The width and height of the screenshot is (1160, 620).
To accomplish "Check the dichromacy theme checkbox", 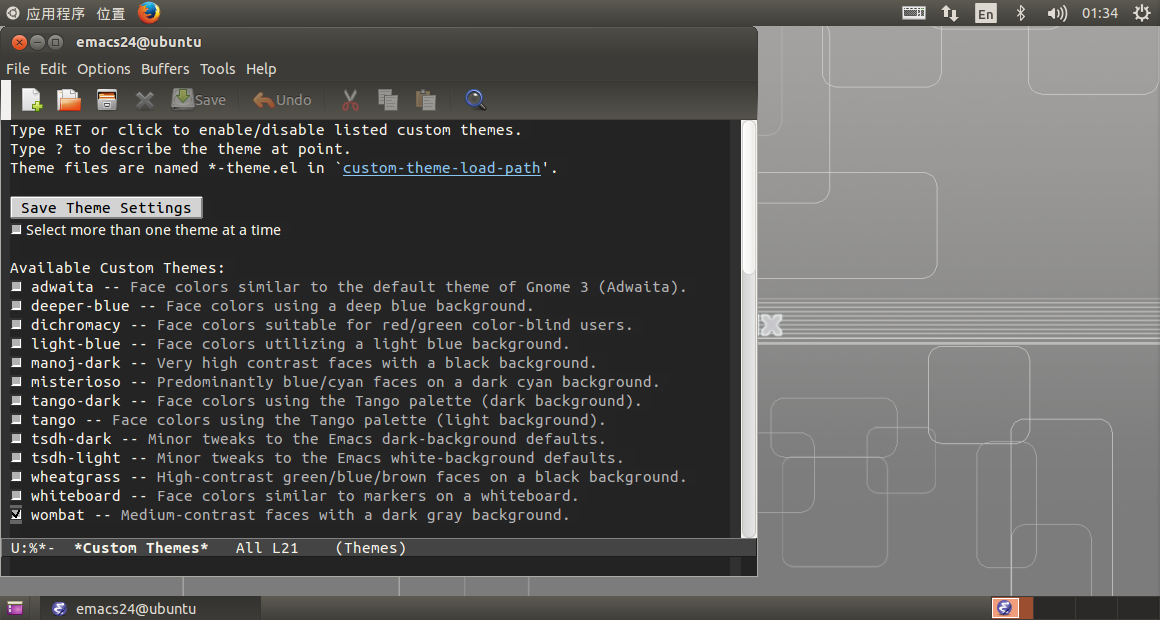I will (x=16, y=325).
